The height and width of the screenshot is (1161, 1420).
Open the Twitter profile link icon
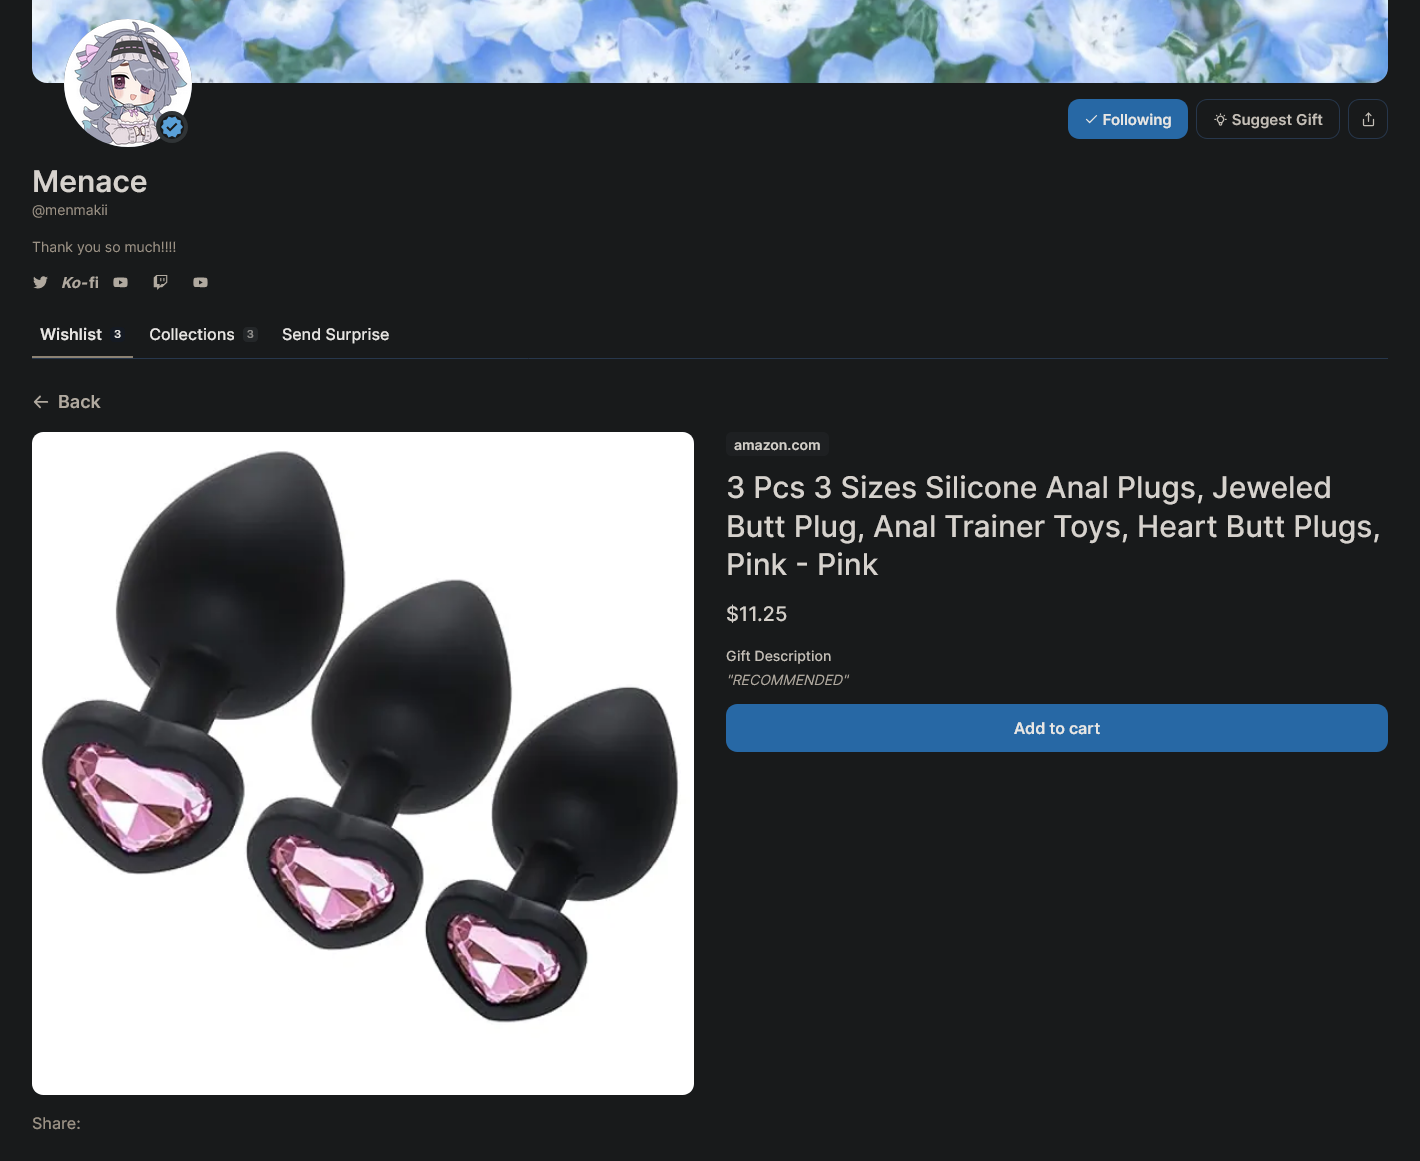click(40, 282)
